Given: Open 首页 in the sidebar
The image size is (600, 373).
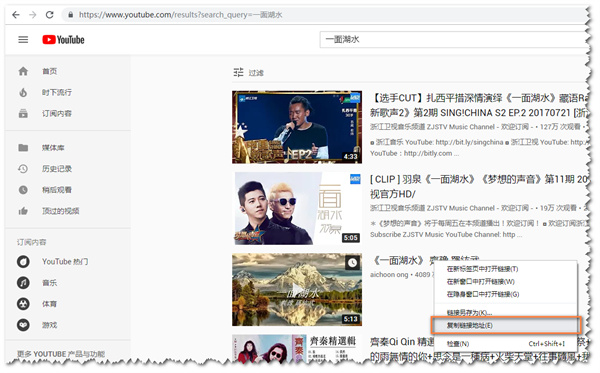Looking at the screenshot, I should (x=49, y=71).
